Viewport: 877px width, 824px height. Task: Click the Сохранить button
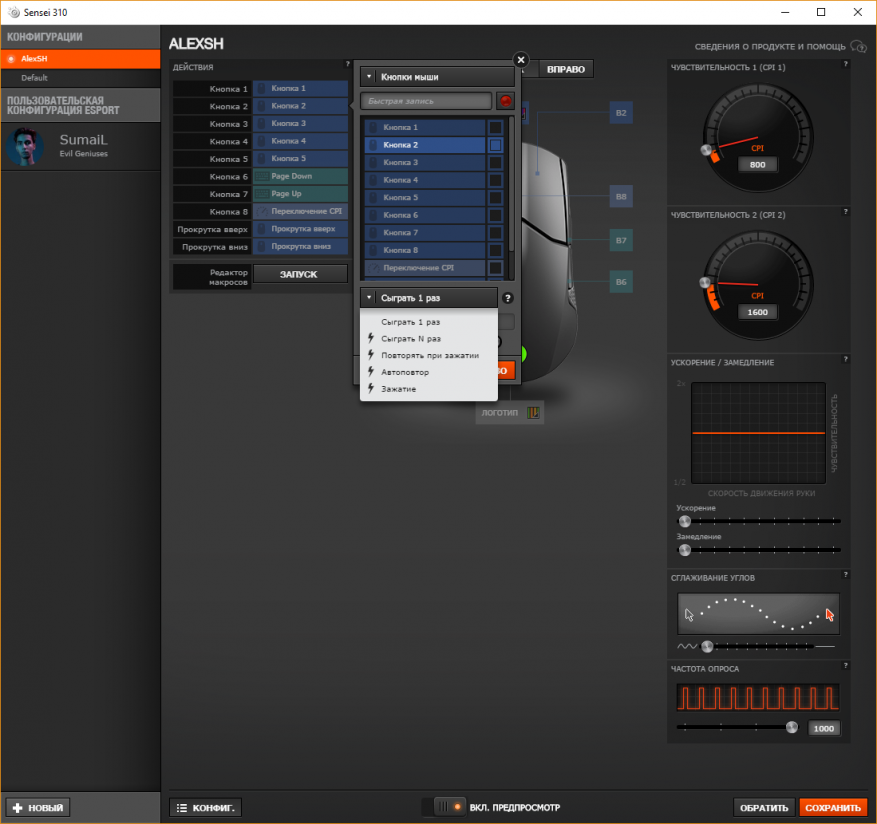pyautogui.click(x=833, y=808)
